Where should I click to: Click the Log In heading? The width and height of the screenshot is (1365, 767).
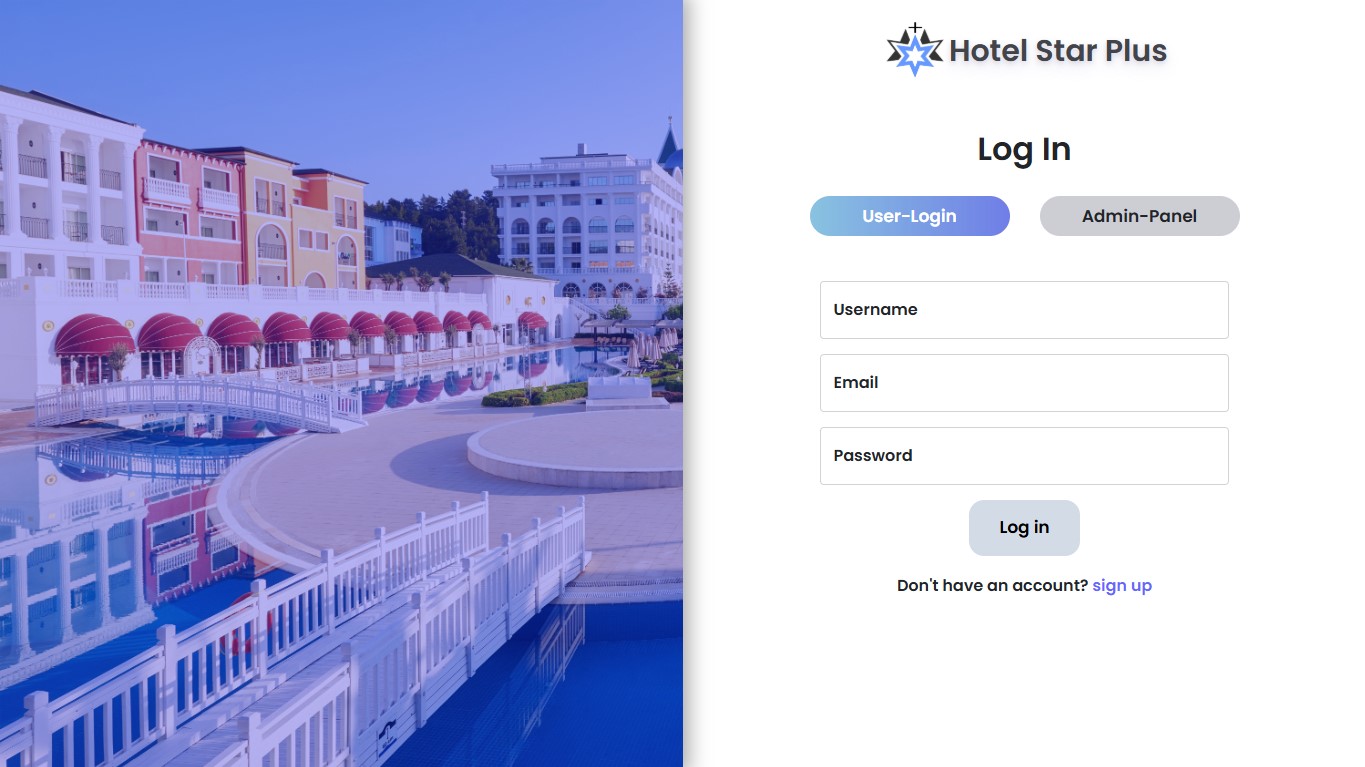[x=1024, y=149]
